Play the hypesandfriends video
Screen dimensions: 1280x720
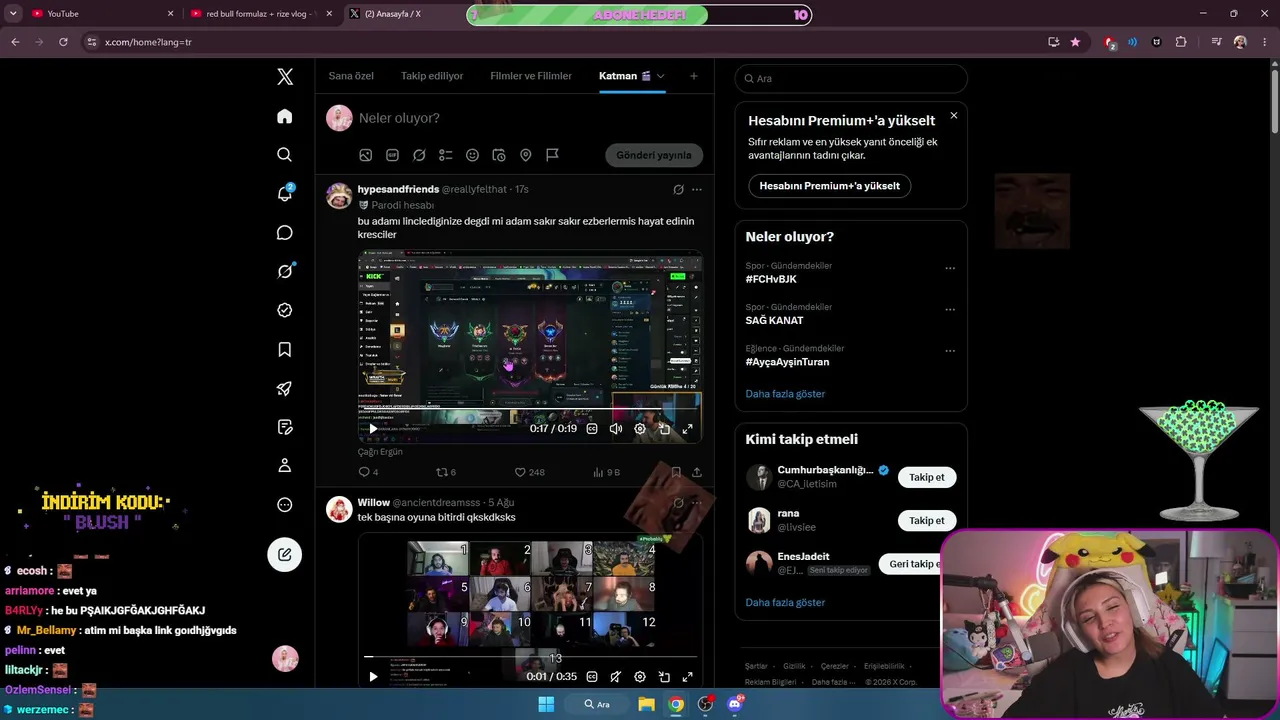coord(373,429)
